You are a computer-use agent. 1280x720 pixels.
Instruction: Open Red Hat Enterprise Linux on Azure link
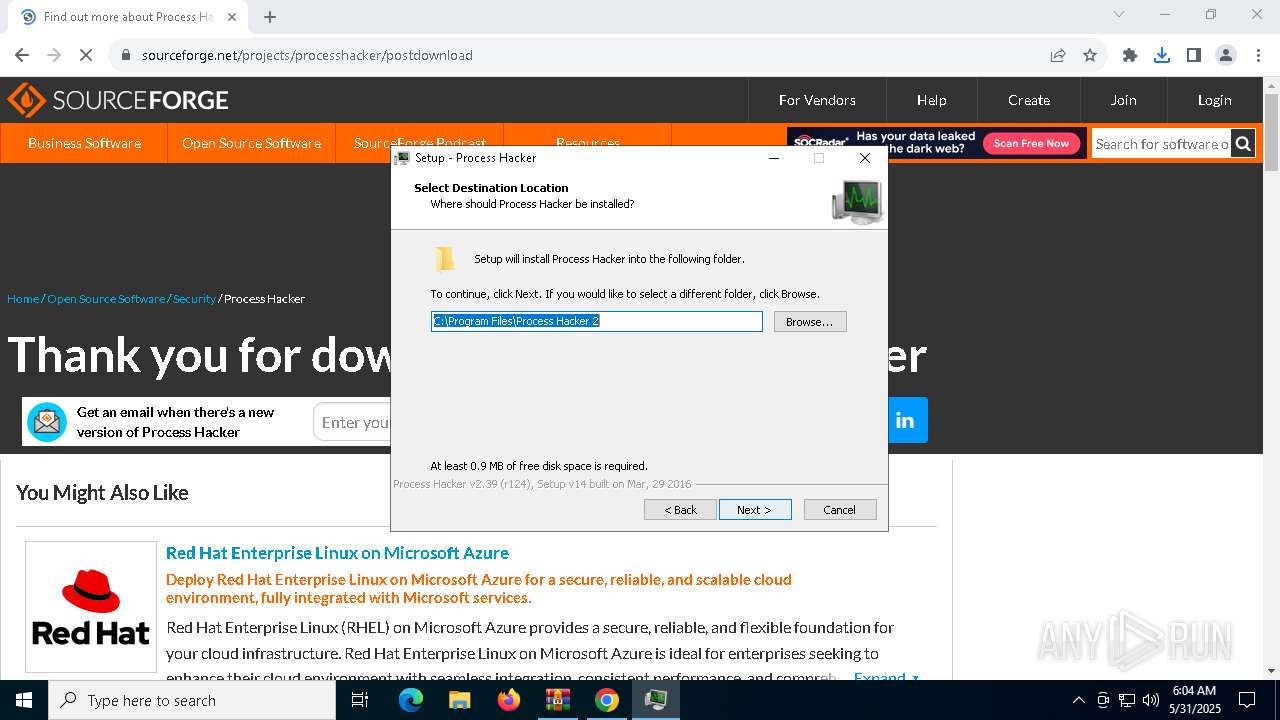(337, 553)
